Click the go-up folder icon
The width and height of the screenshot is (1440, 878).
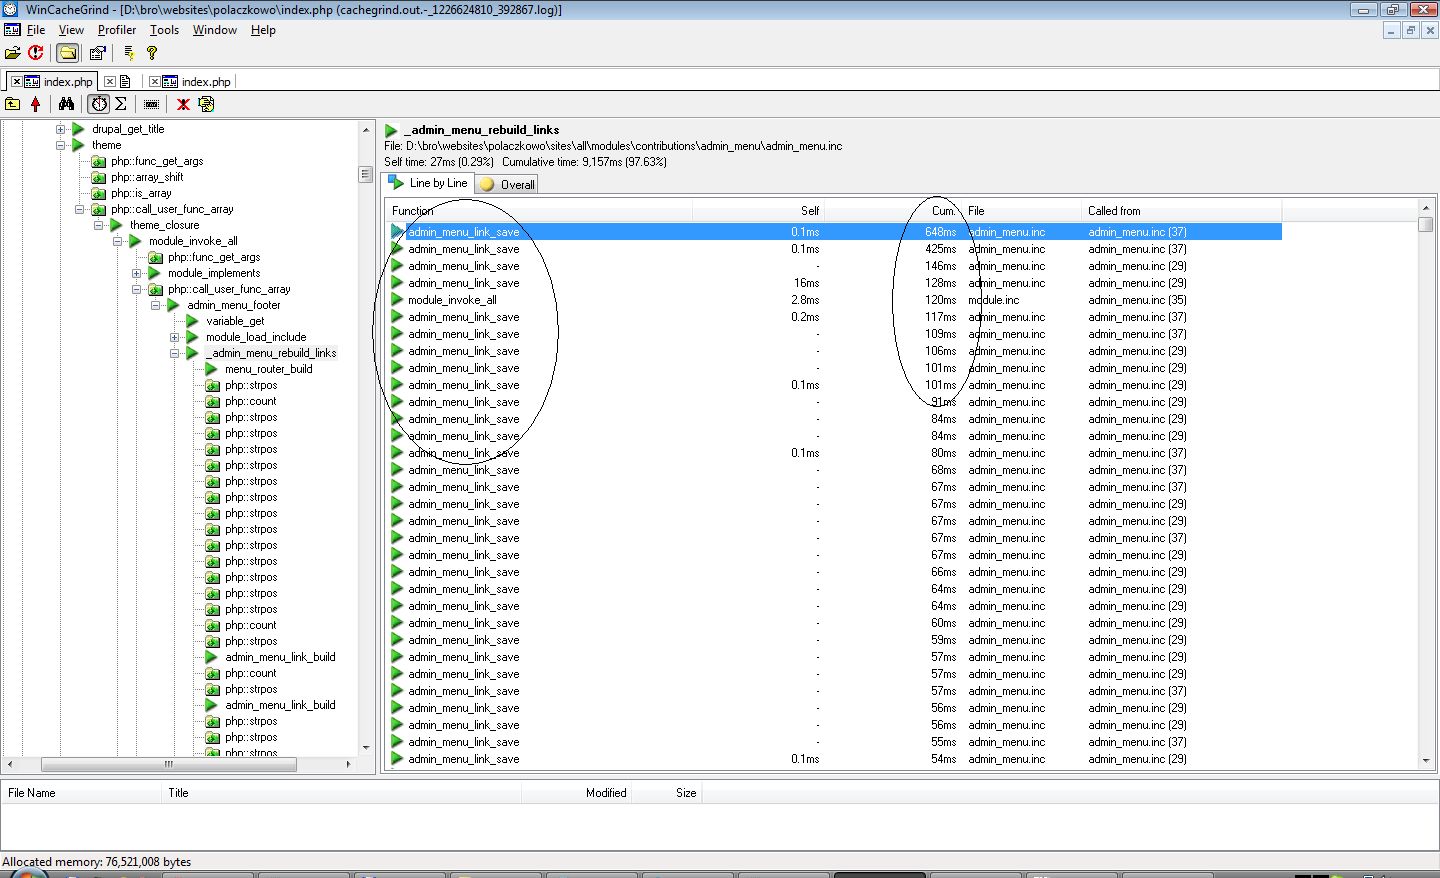coord(12,104)
